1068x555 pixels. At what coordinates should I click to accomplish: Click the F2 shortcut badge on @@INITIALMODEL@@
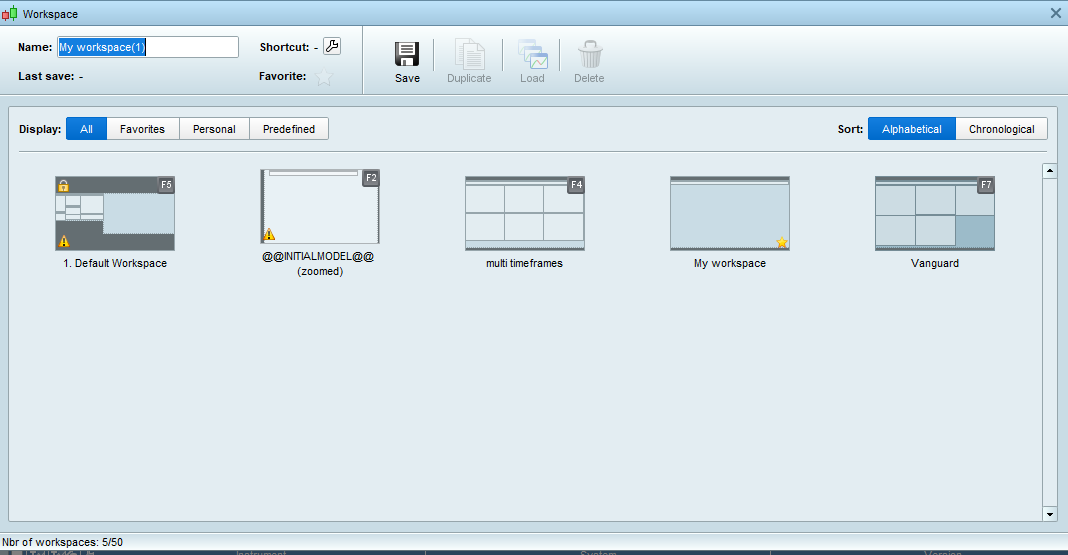coord(371,178)
